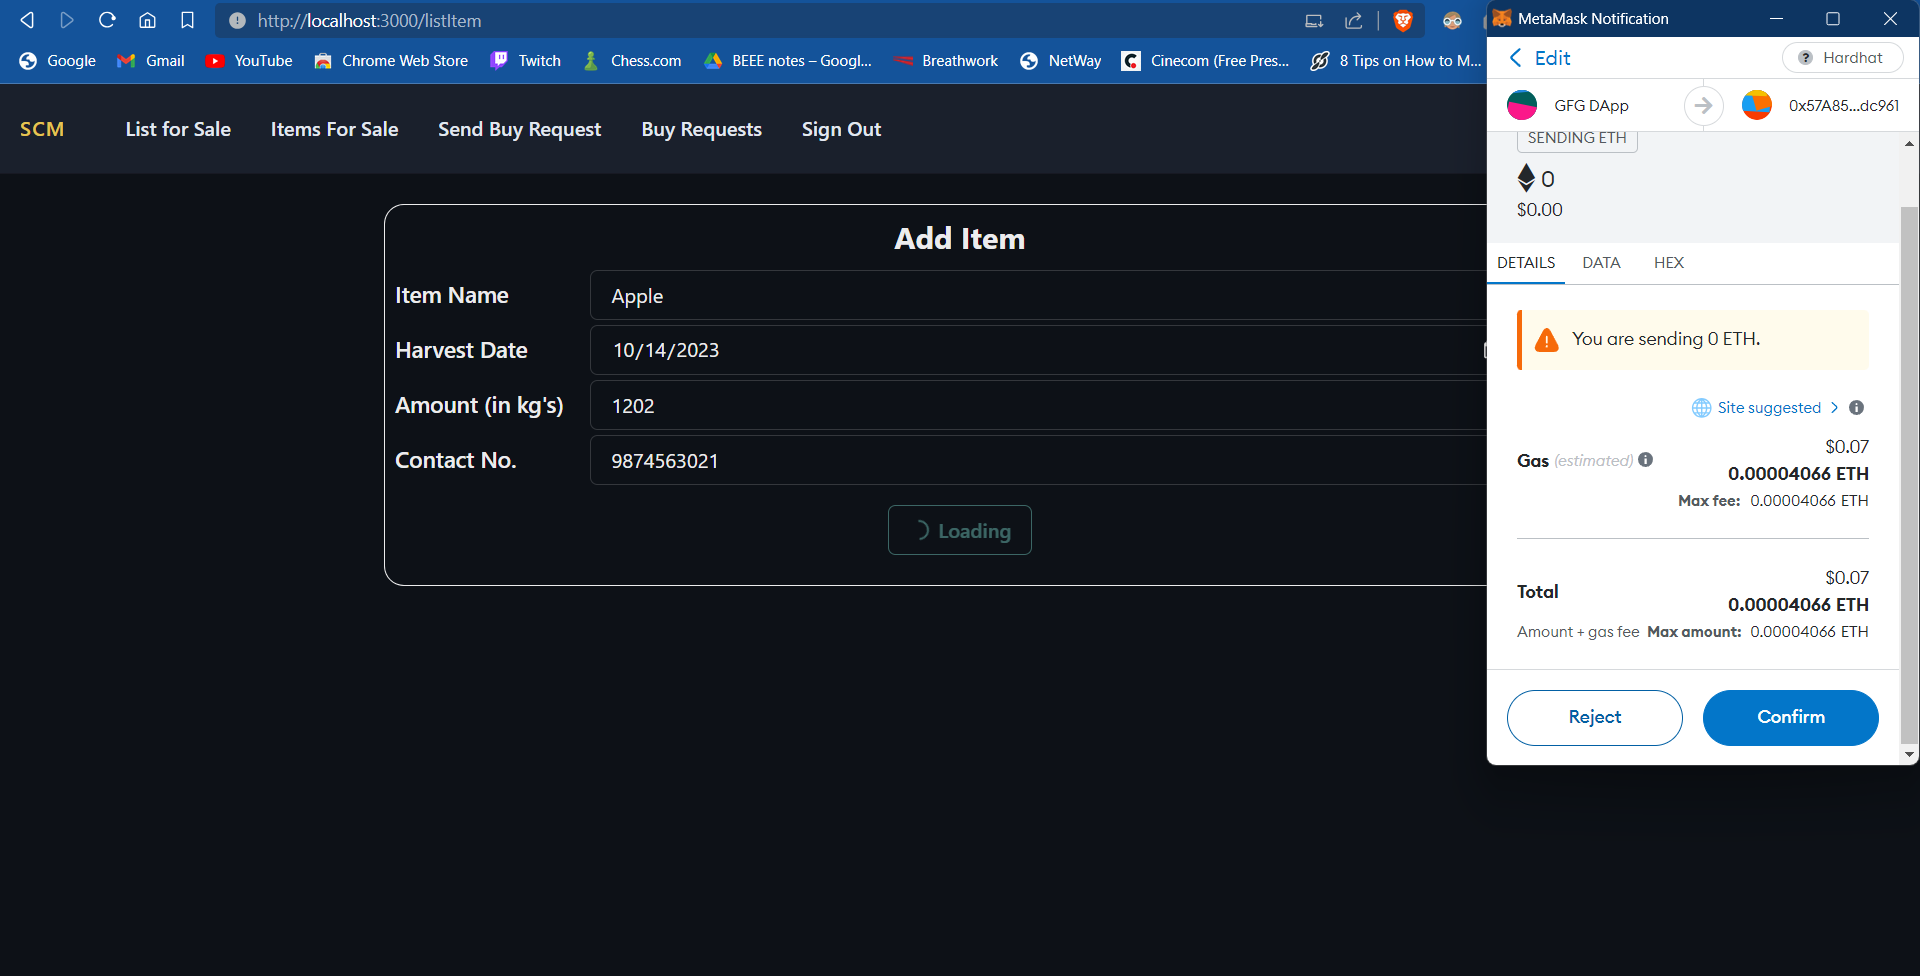Click the browser forward arrow
1920x976 pixels.
[x=67, y=20]
